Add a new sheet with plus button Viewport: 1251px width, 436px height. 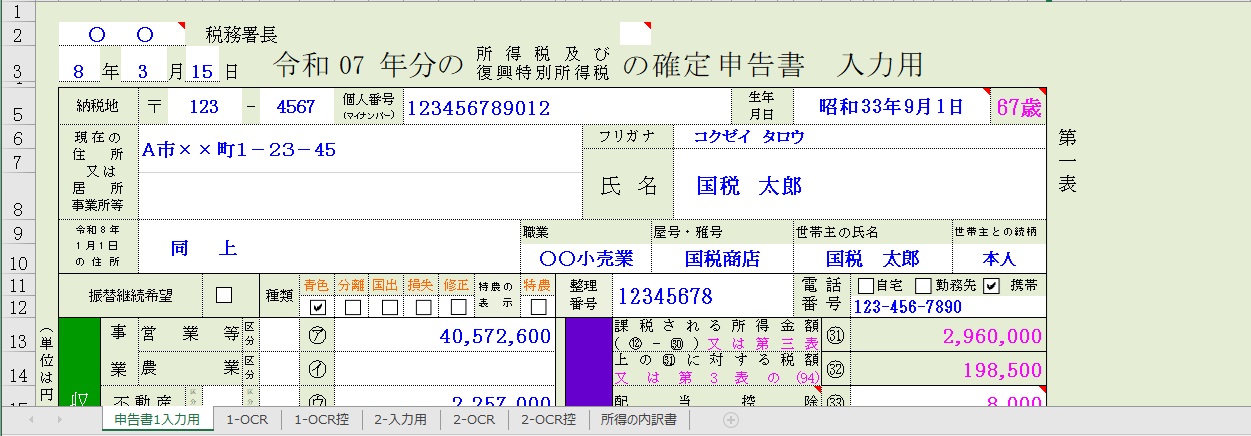[x=730, y=420]
